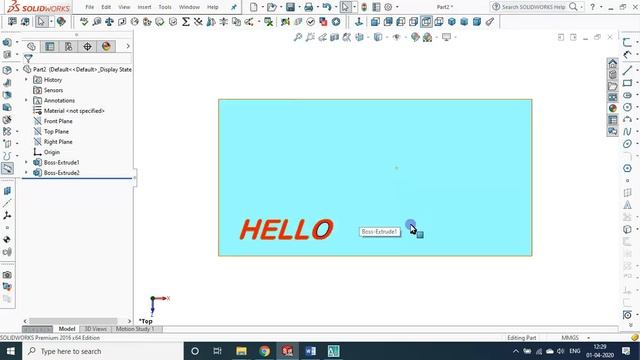Select the Ellipse sketch tool
The width and height of the screenshot is (640, 360).
[x=627, y=144]
